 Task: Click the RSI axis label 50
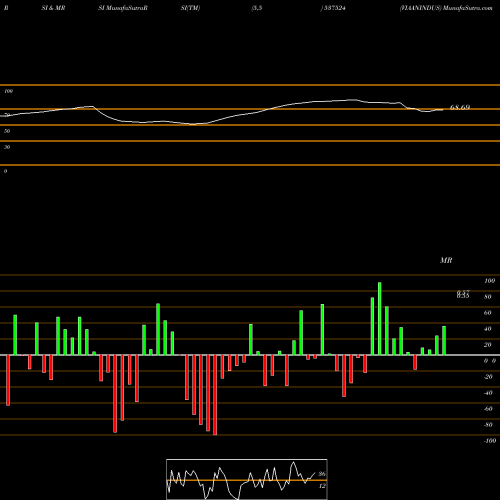7,131
